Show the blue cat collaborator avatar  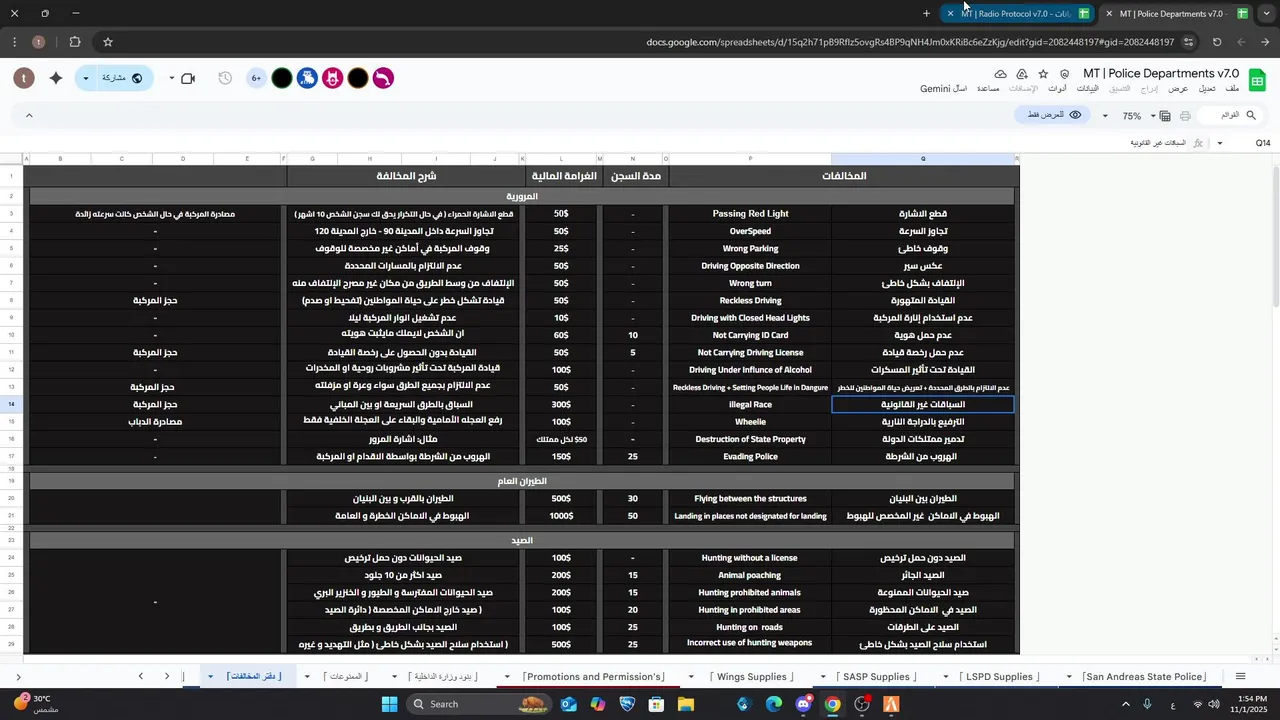[307, 78]
